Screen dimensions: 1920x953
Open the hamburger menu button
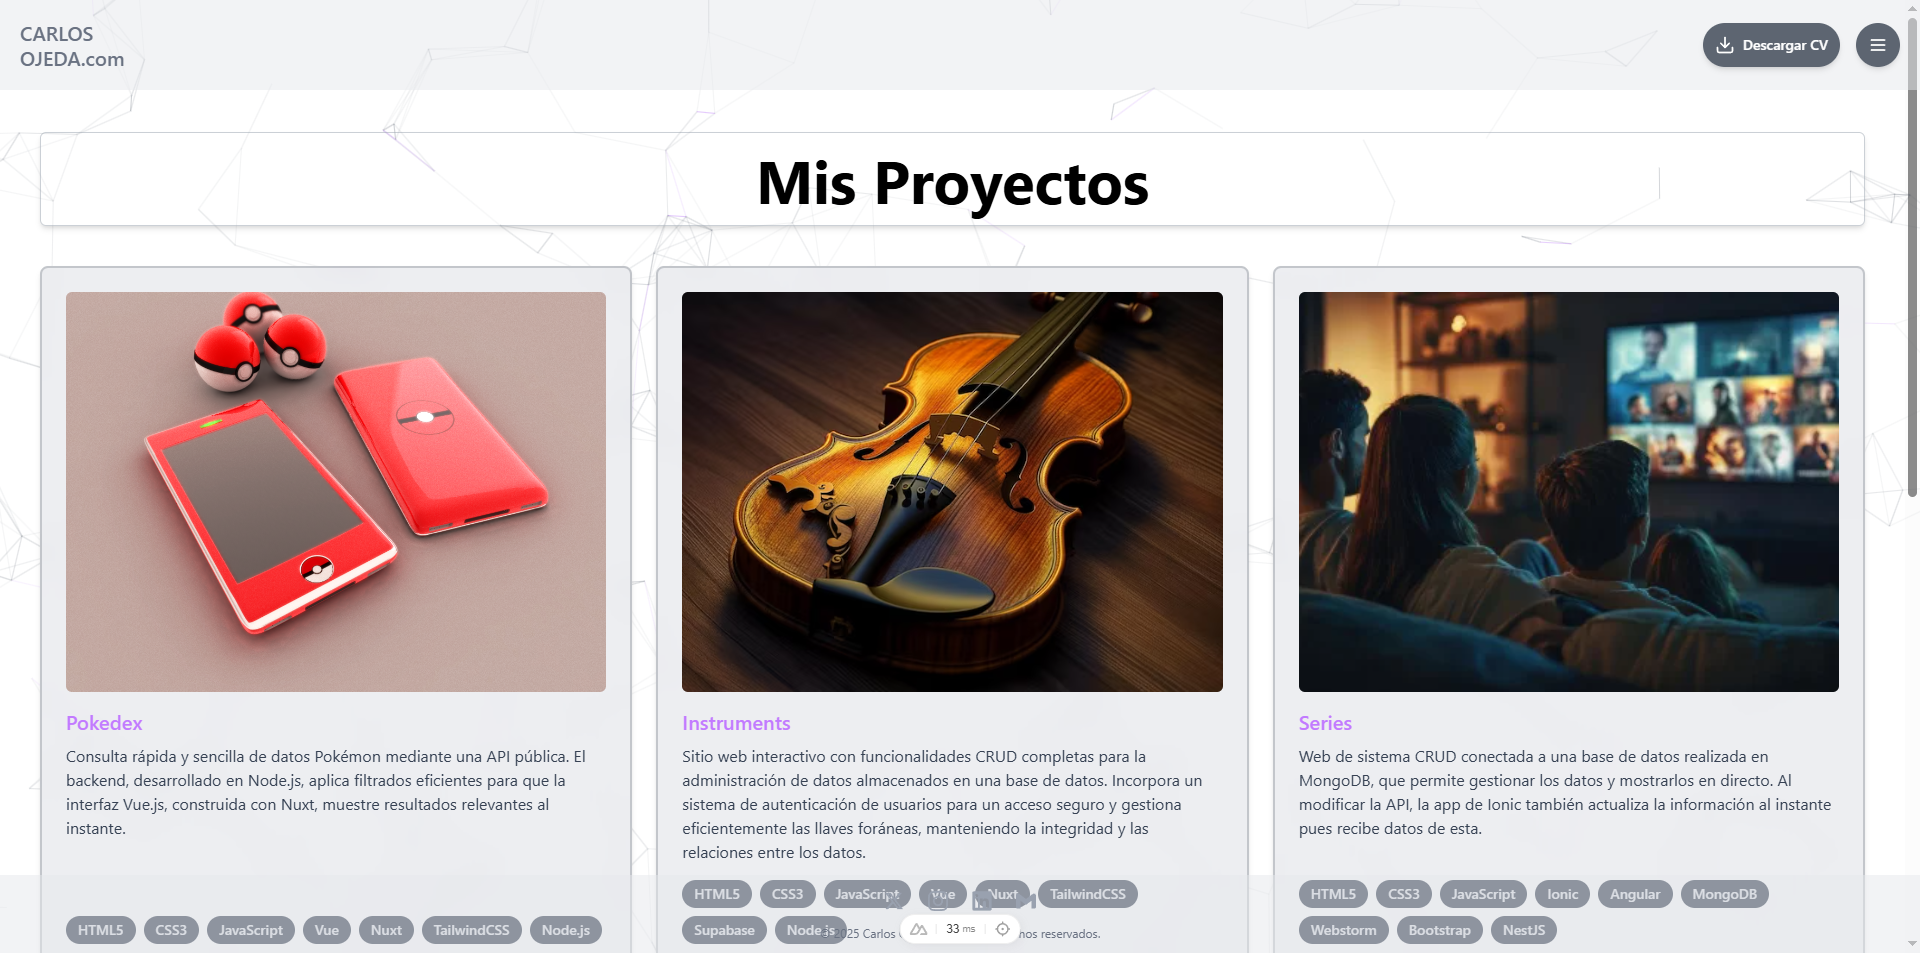pos(1877,45)
